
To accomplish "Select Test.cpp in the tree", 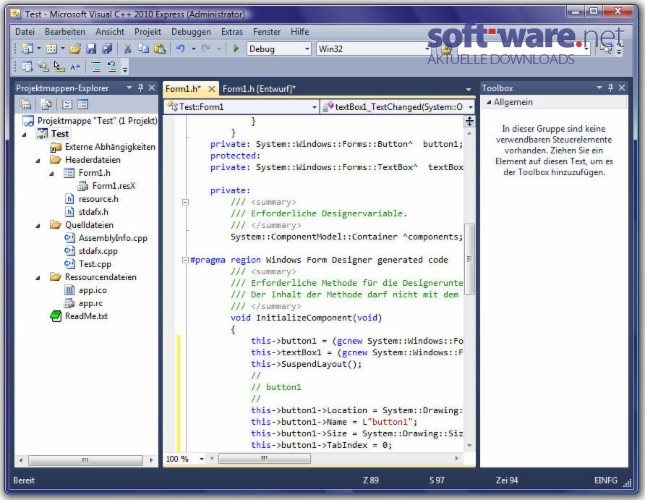I will click(x=95, y=264).
